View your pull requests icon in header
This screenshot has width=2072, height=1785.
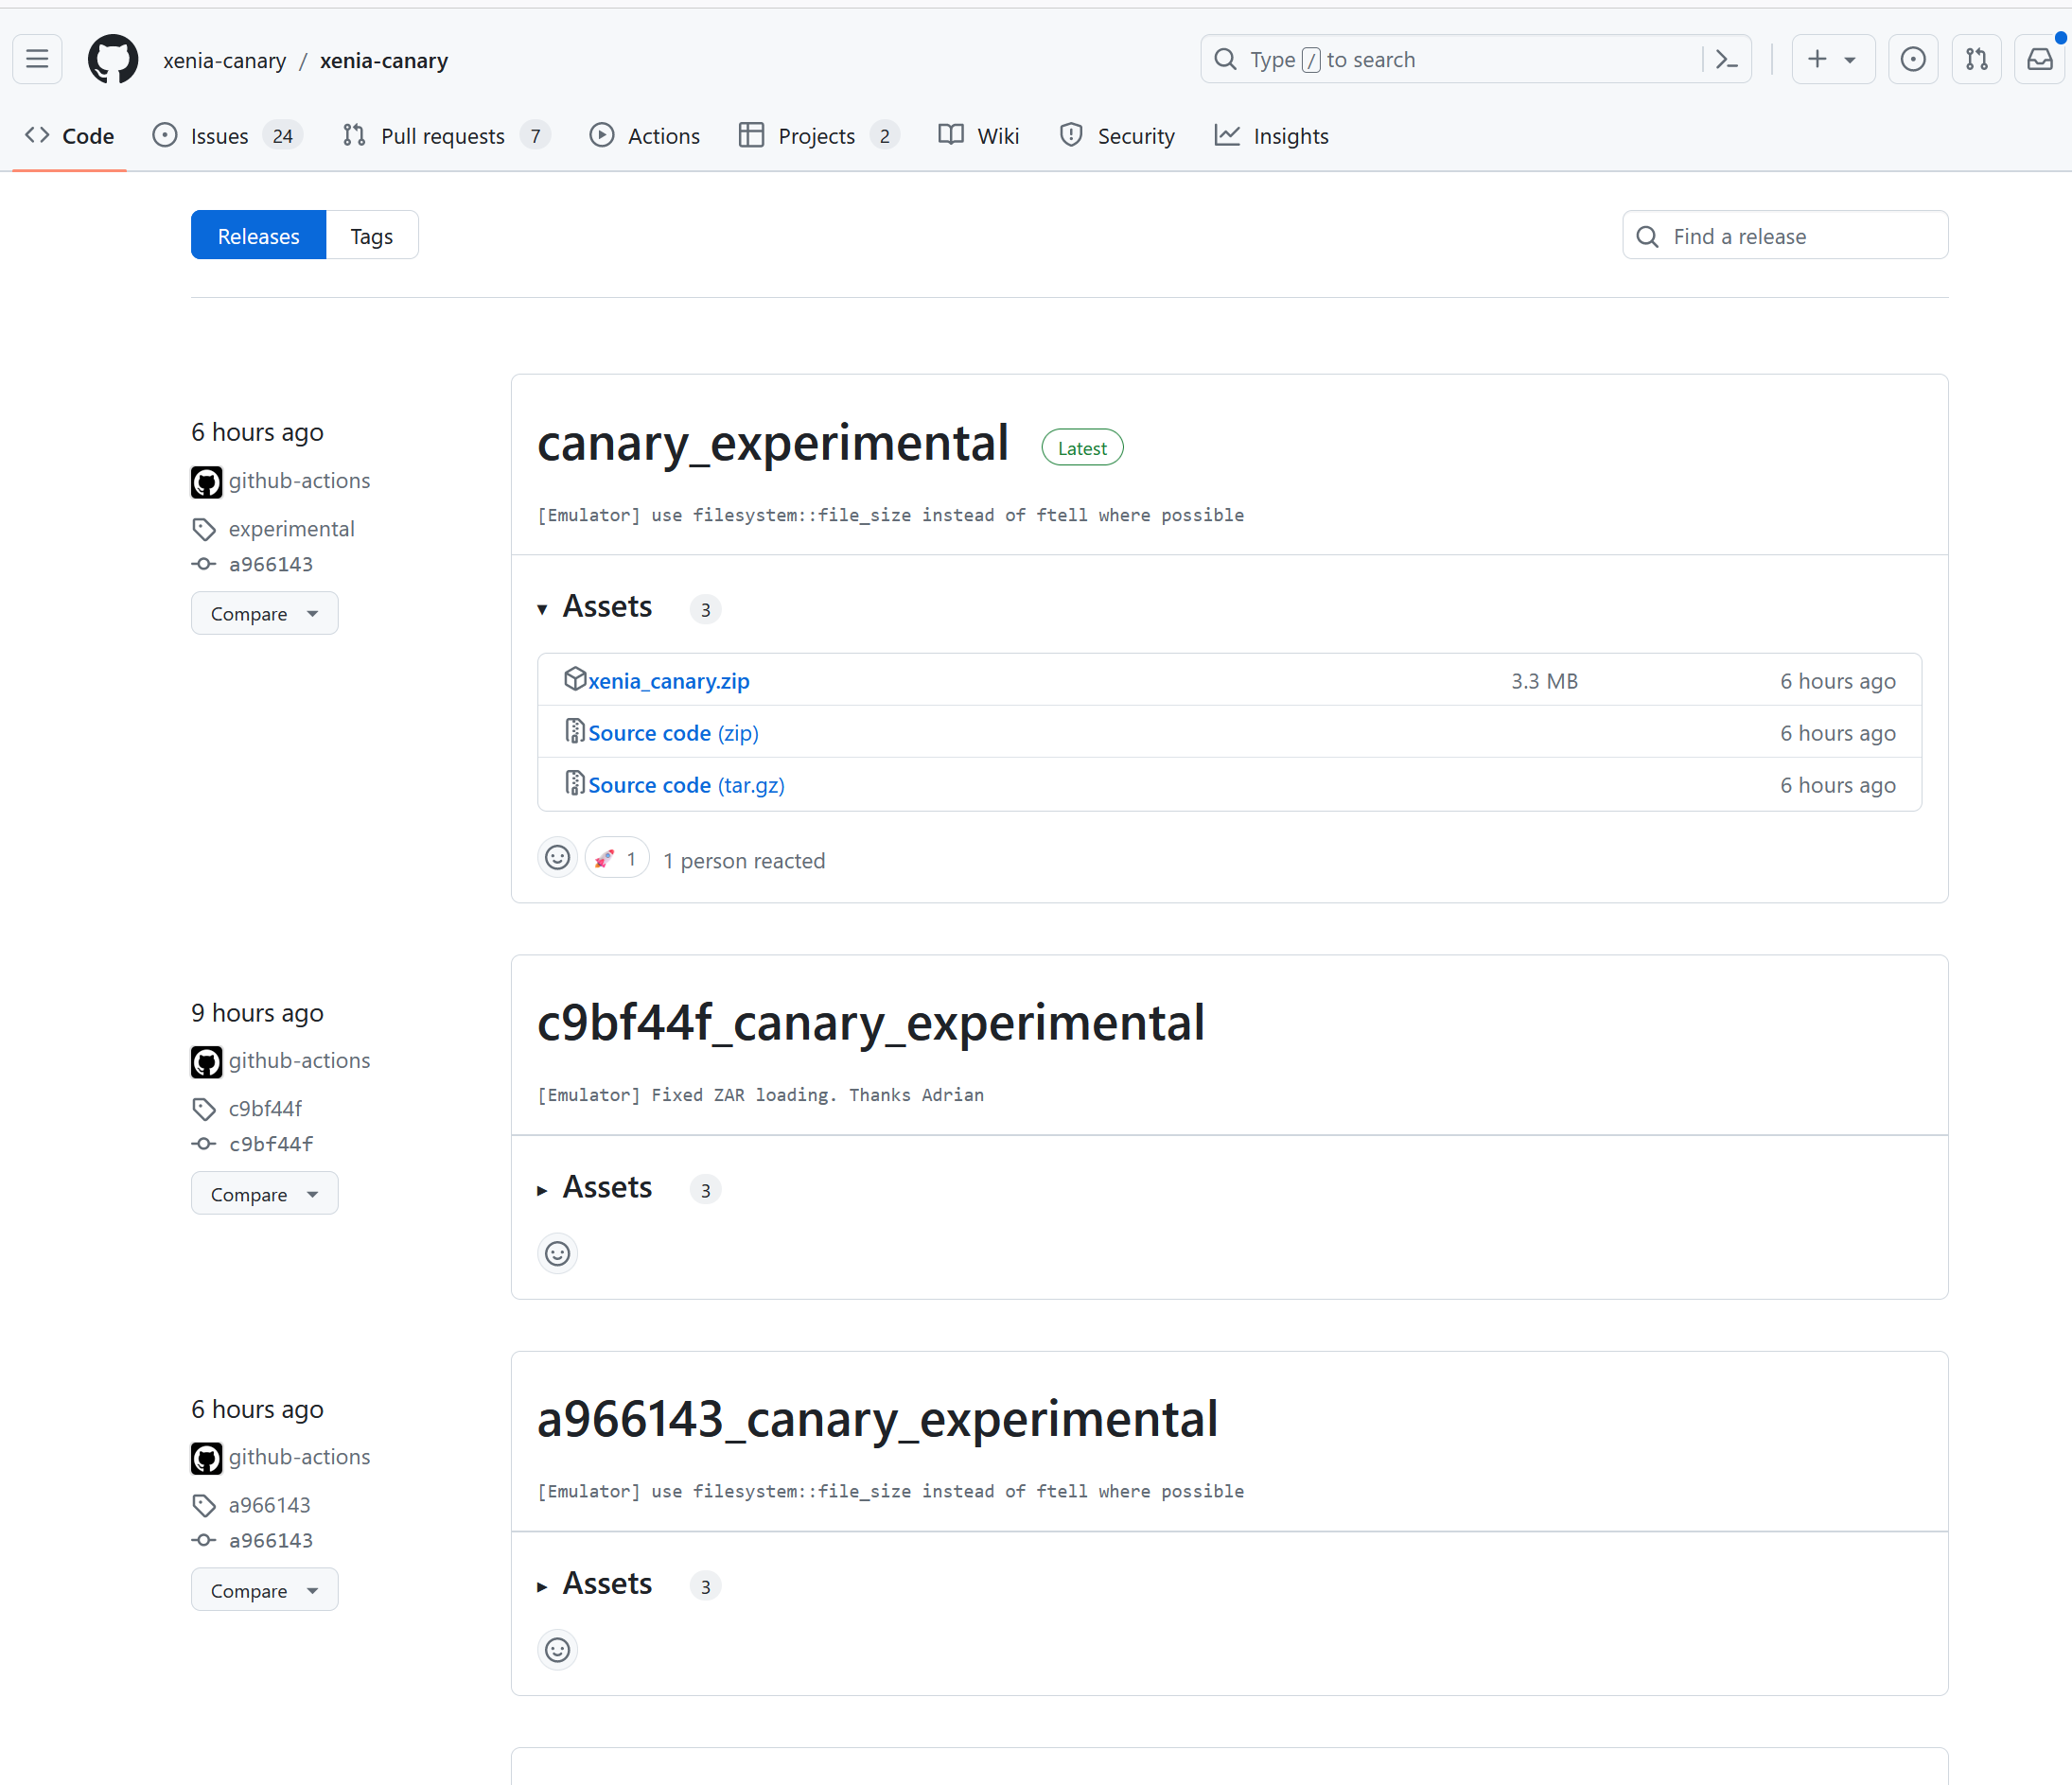1976,60
